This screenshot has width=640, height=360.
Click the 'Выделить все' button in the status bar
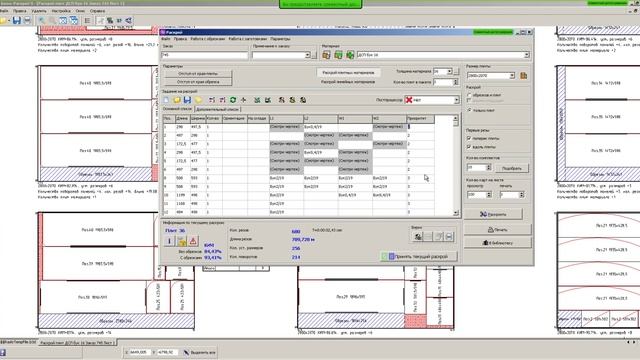coord(199,352)
